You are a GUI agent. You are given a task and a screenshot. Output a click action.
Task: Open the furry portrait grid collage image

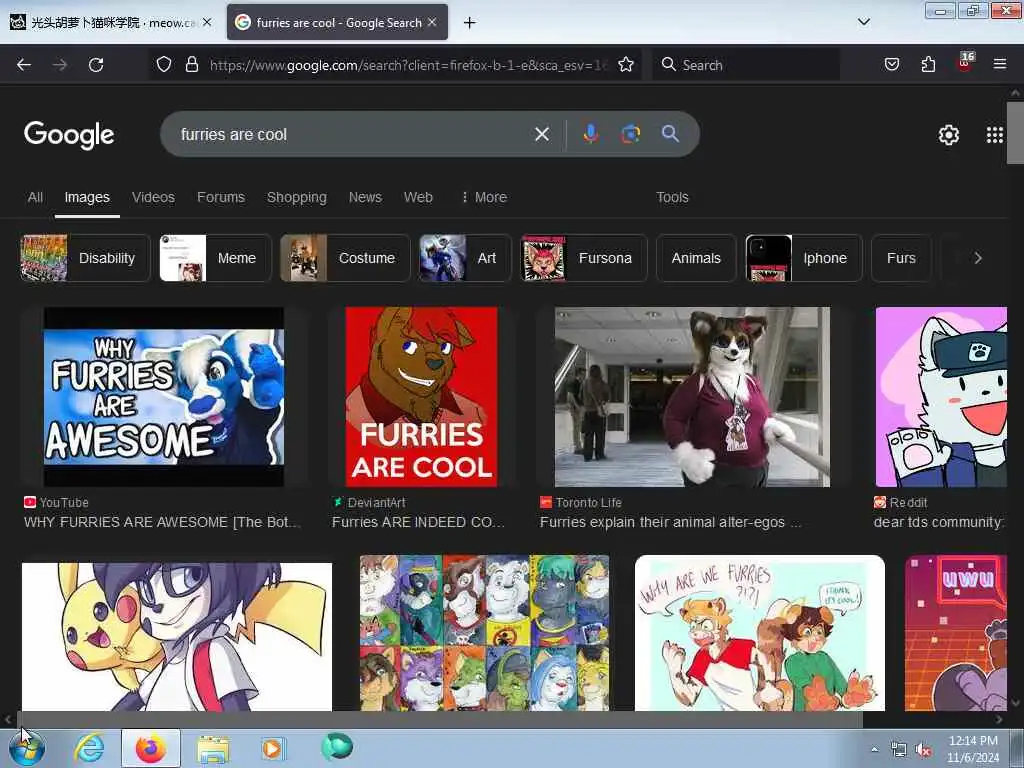pyautogui.click(x=485, y=633)
